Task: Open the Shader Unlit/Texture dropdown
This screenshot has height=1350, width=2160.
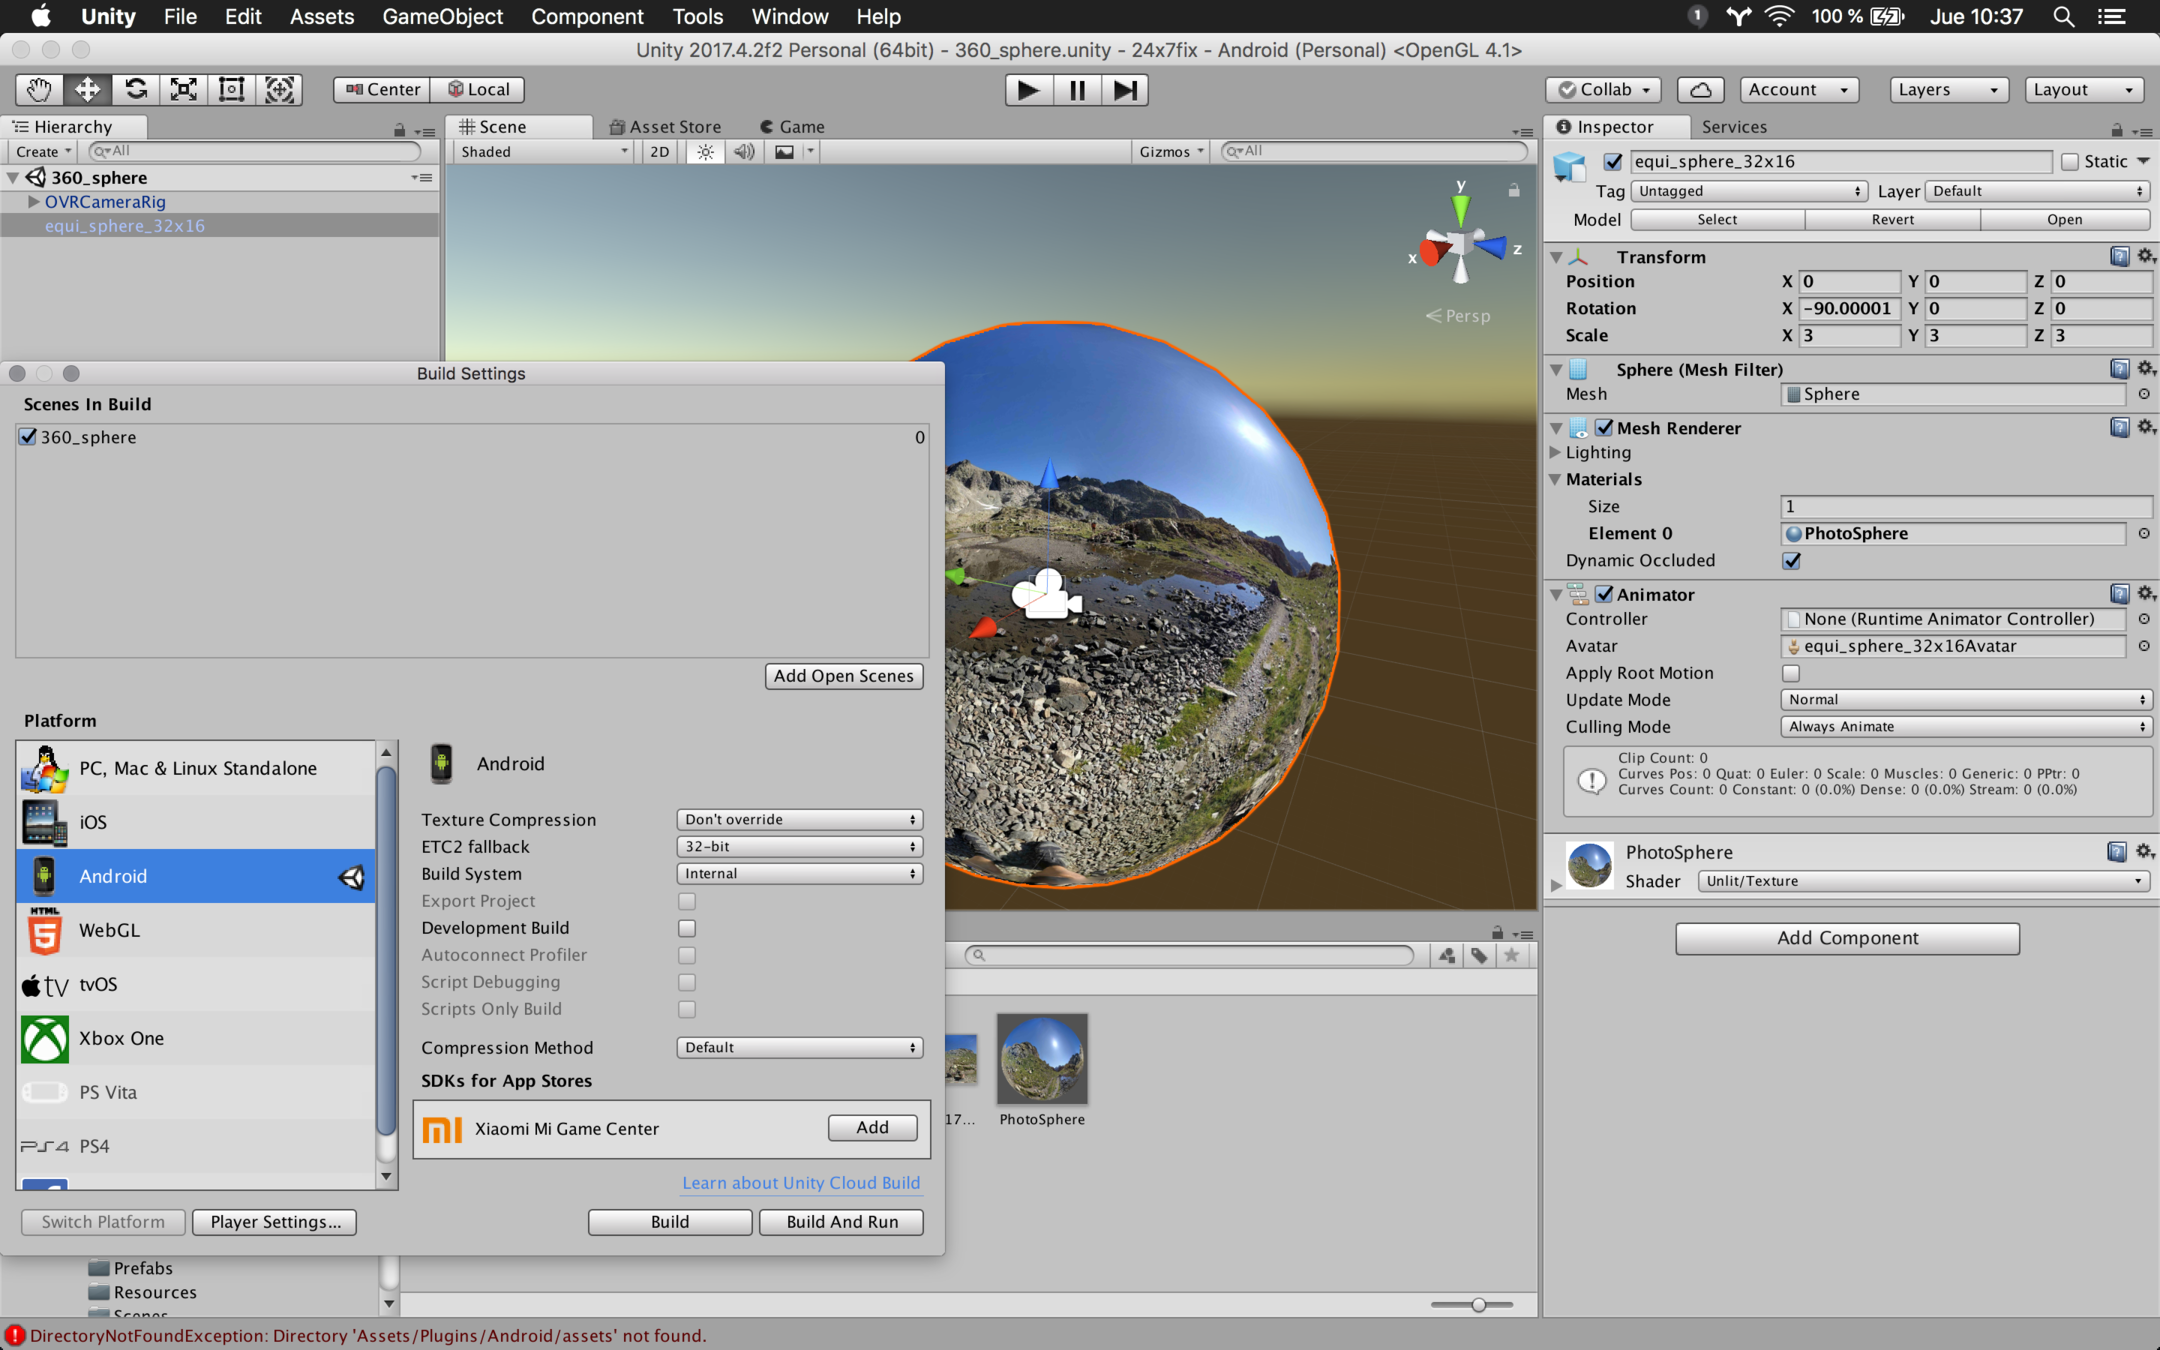Action: point(1921,881)
